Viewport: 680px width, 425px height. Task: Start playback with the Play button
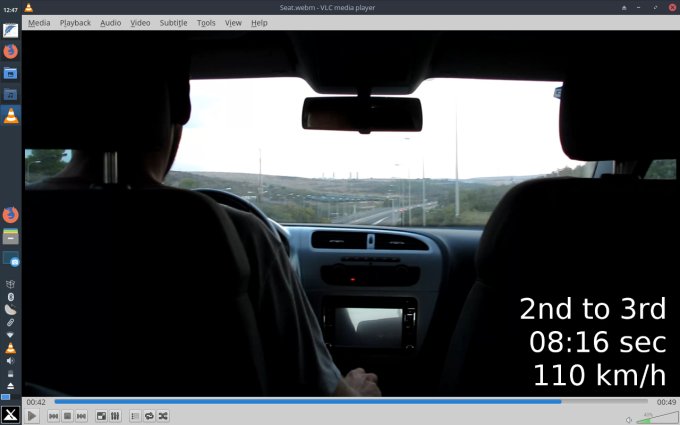(32, 416)
